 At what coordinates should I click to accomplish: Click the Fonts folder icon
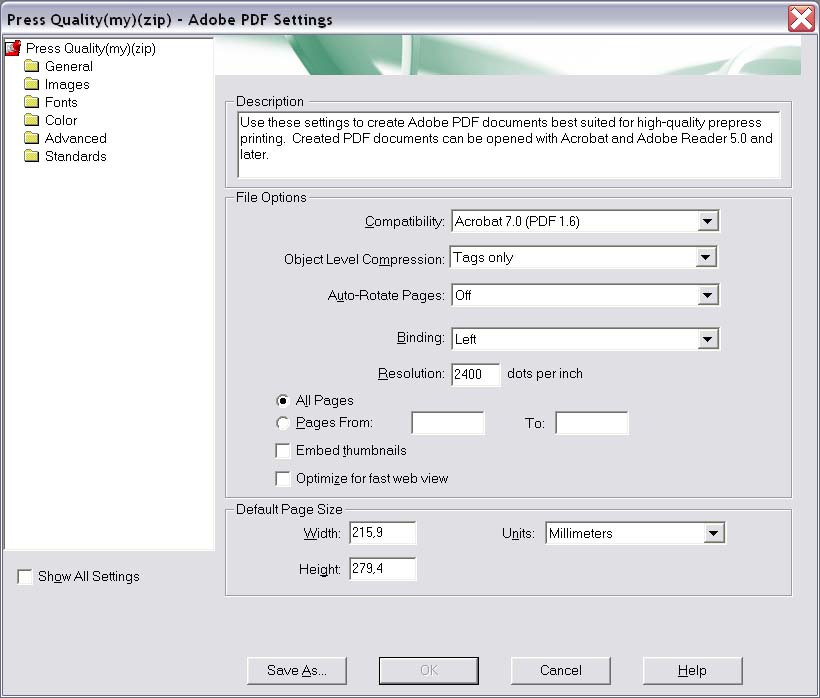[32, 102]
